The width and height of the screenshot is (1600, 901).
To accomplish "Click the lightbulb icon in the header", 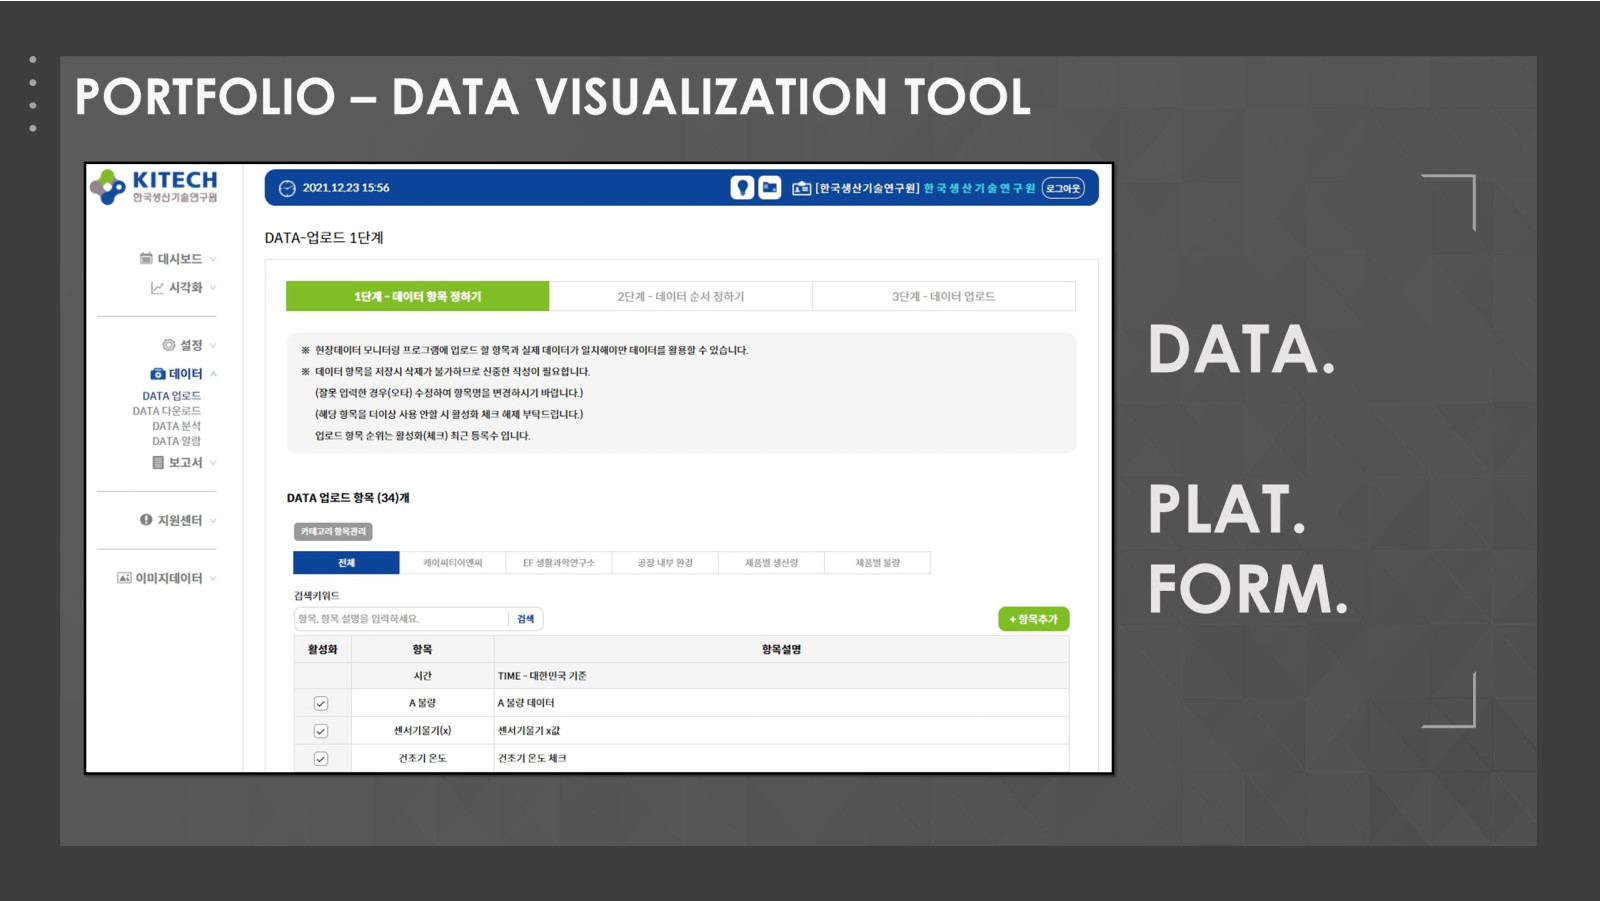I will click(742, 188).
